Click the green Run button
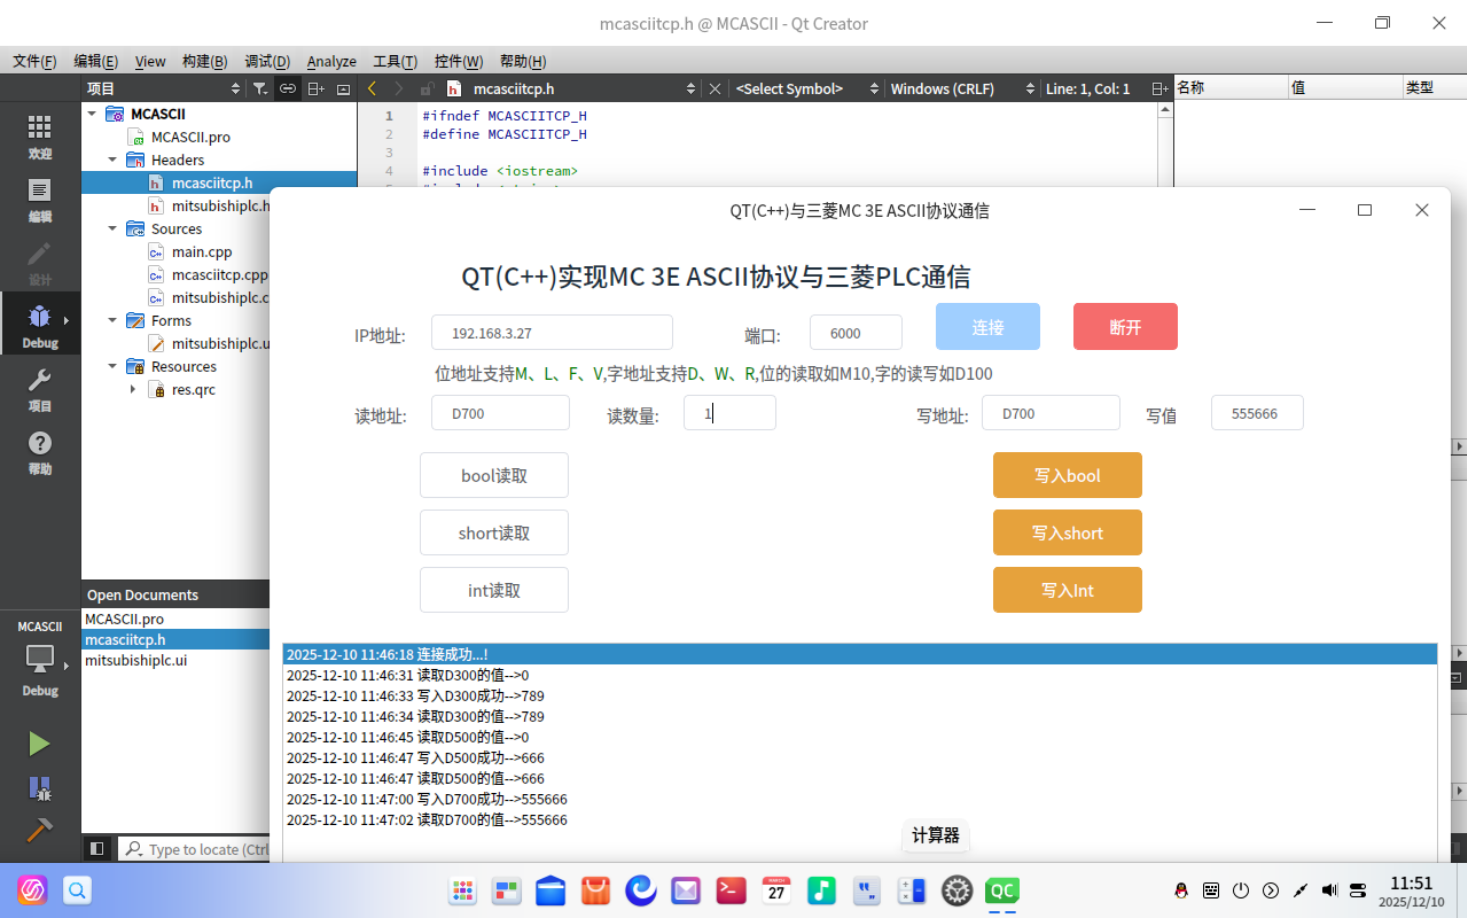 coord(39,744)
